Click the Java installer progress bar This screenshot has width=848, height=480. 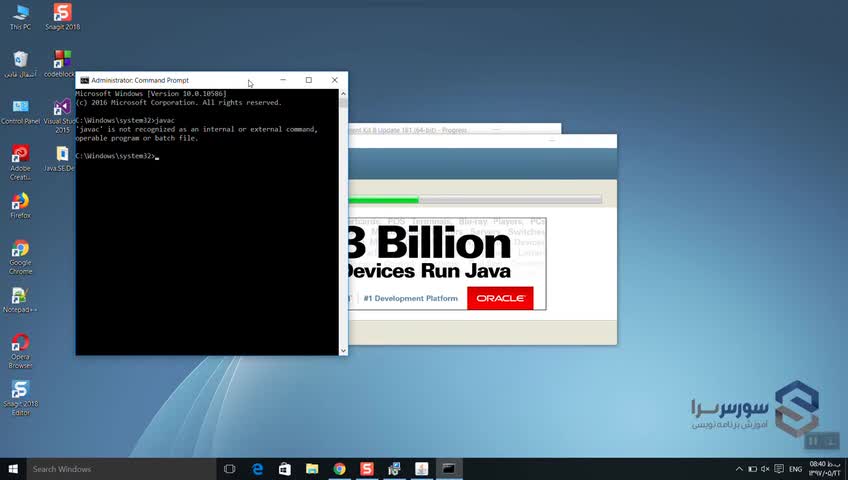(475, 200)
